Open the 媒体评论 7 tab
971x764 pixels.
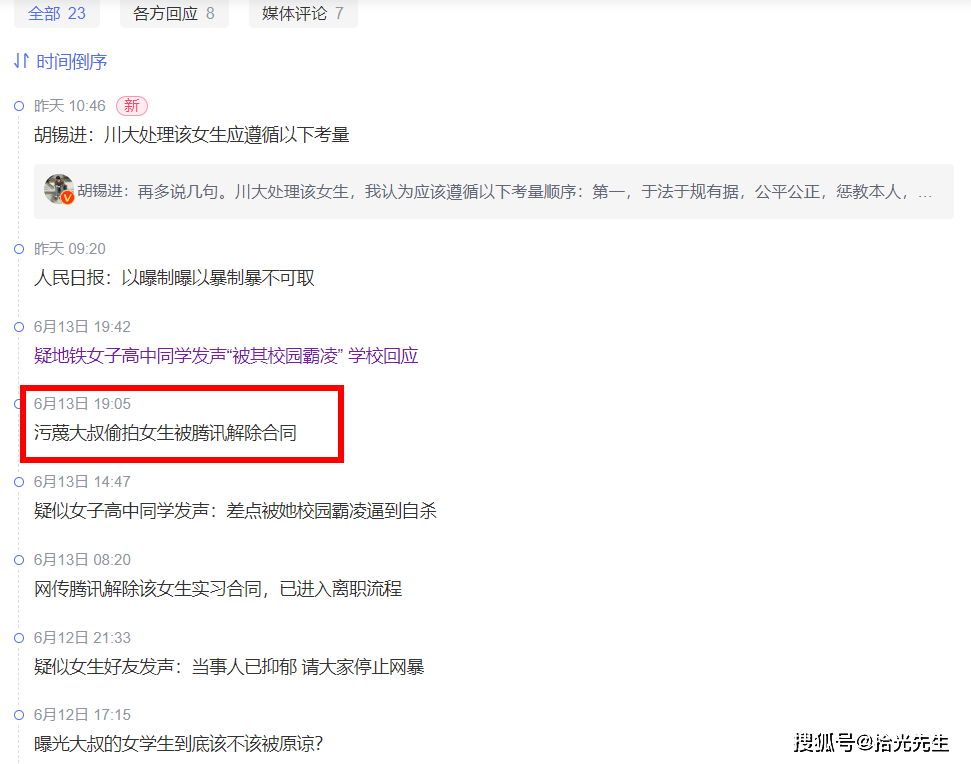click(303, 13)
